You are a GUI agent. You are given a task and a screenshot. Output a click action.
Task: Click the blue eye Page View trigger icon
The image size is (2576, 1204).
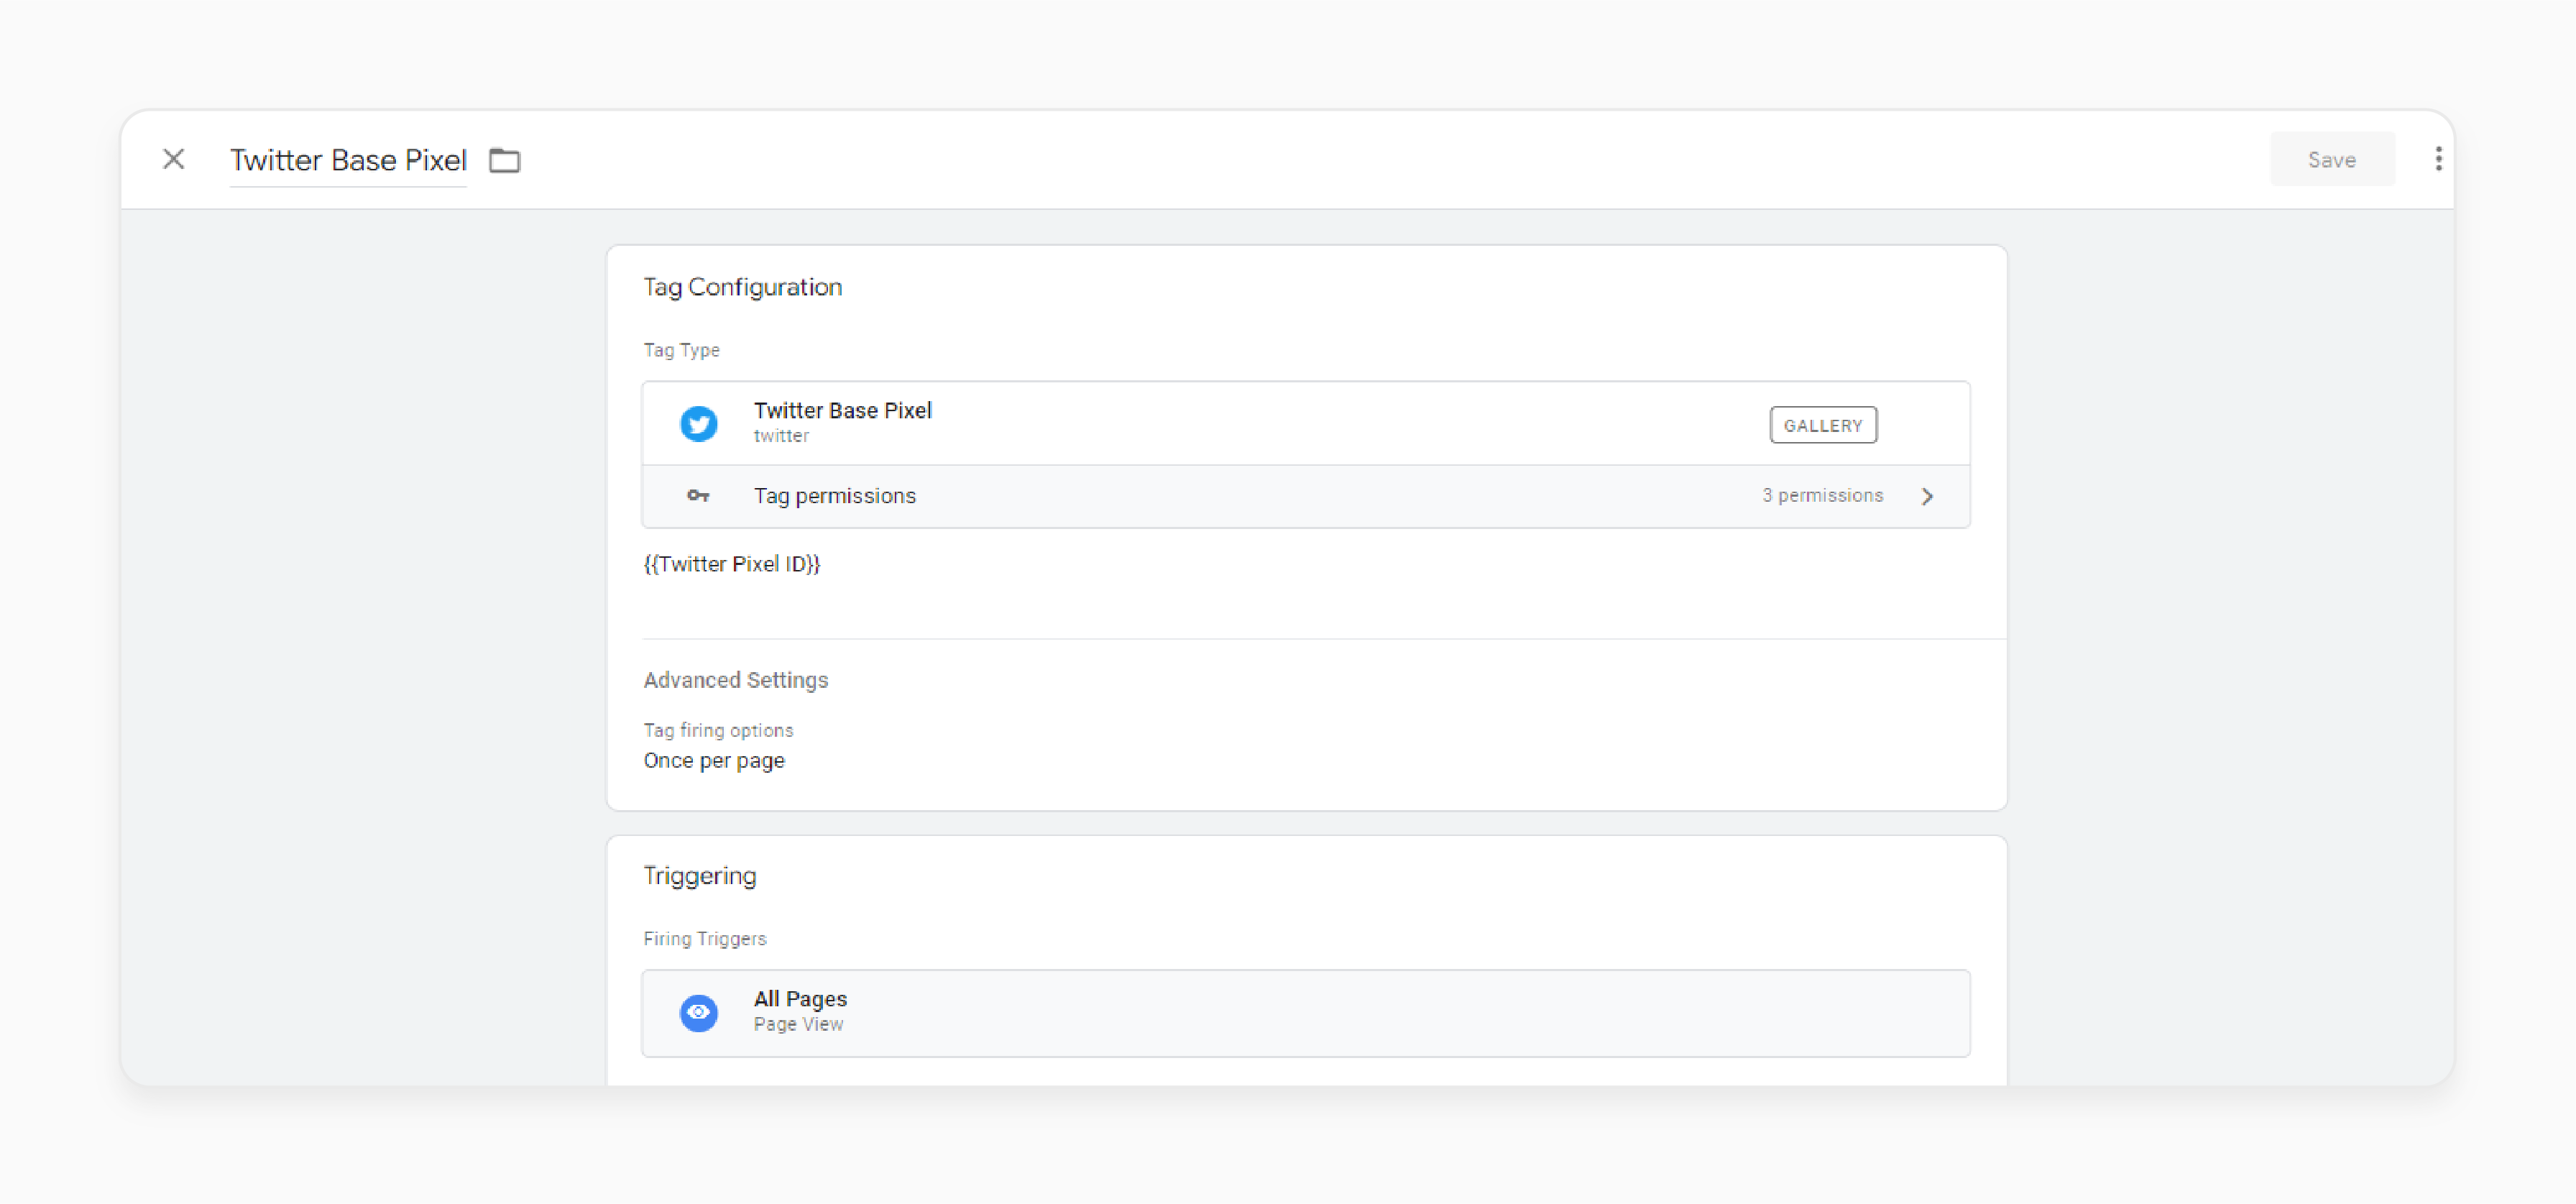(699, 1012)
